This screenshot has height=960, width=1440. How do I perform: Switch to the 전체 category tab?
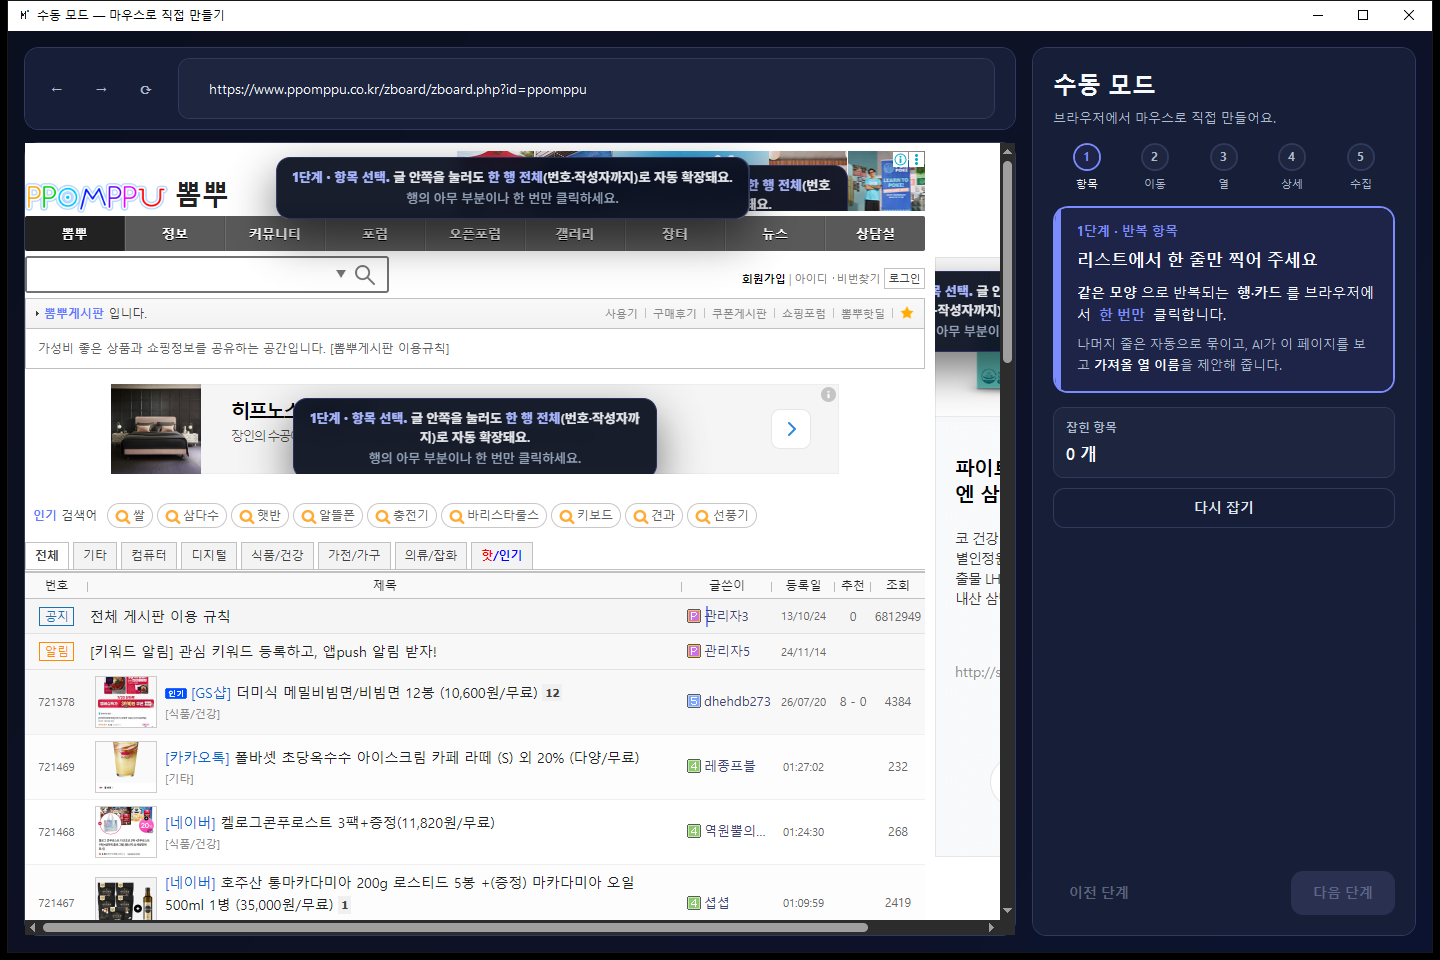[47, 556]
